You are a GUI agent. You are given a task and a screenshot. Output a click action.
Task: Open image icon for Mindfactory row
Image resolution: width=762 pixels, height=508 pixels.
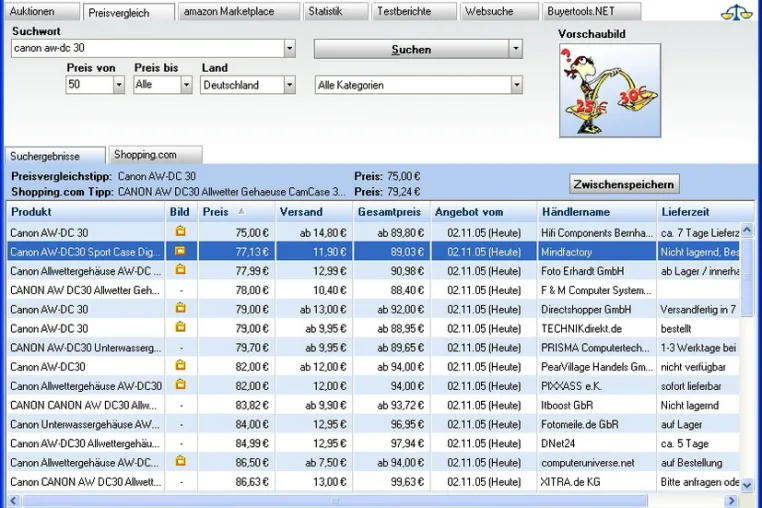coord(180,251)
